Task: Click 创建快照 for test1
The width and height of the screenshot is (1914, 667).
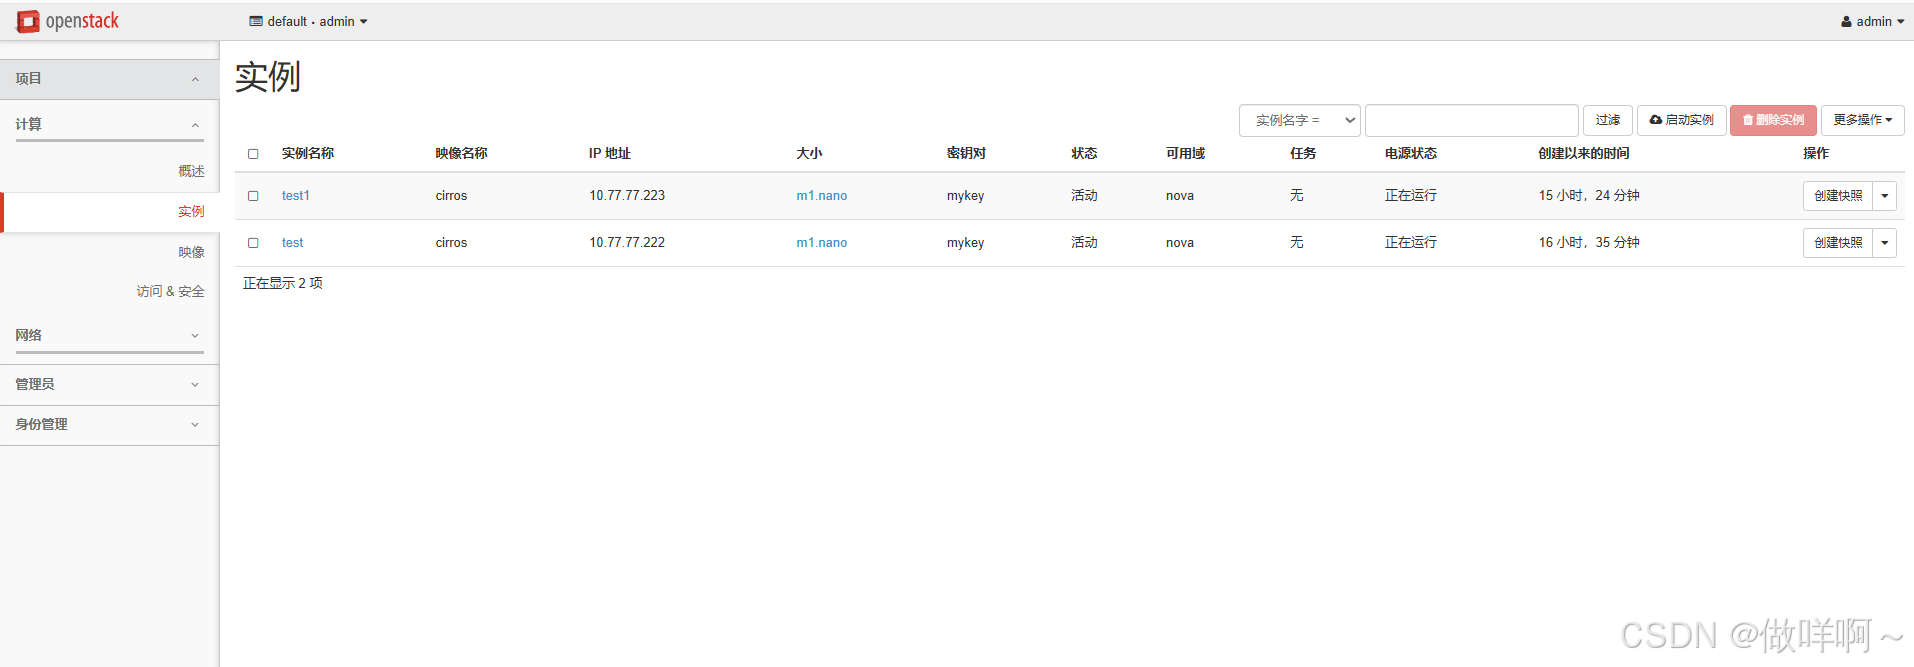Action: [x=1837, y=196]
